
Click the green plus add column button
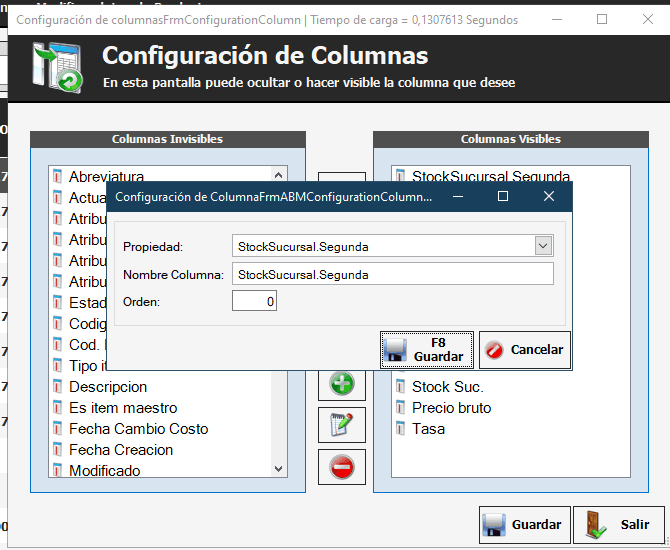[x=342, y=384]
